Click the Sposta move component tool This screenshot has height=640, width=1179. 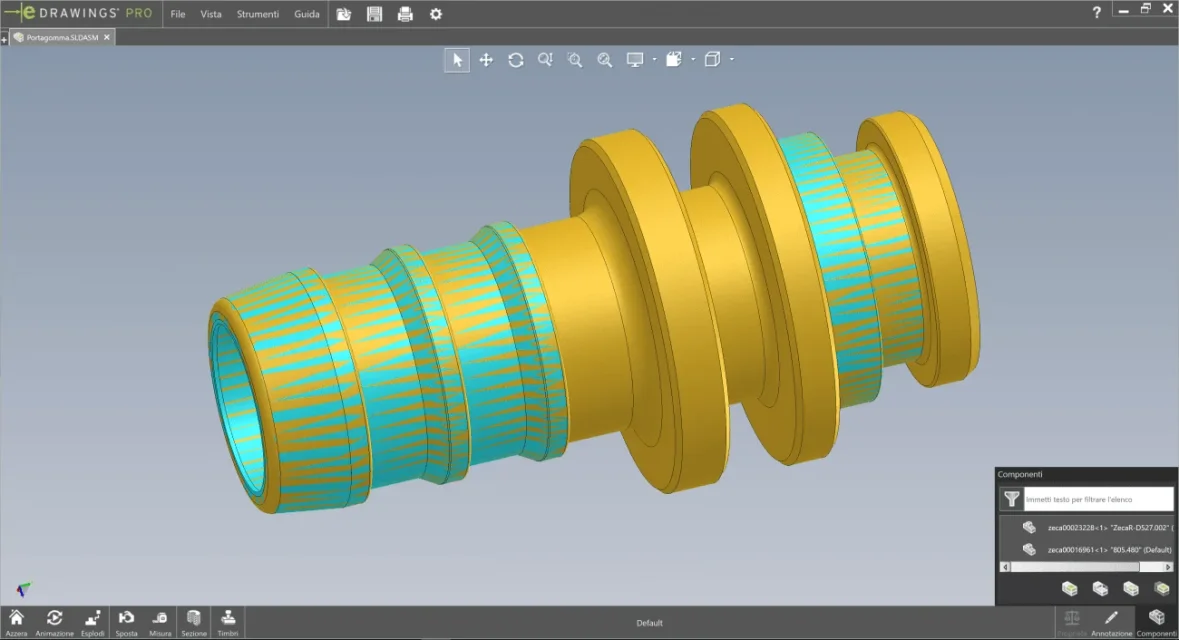(x=126, y=623)
